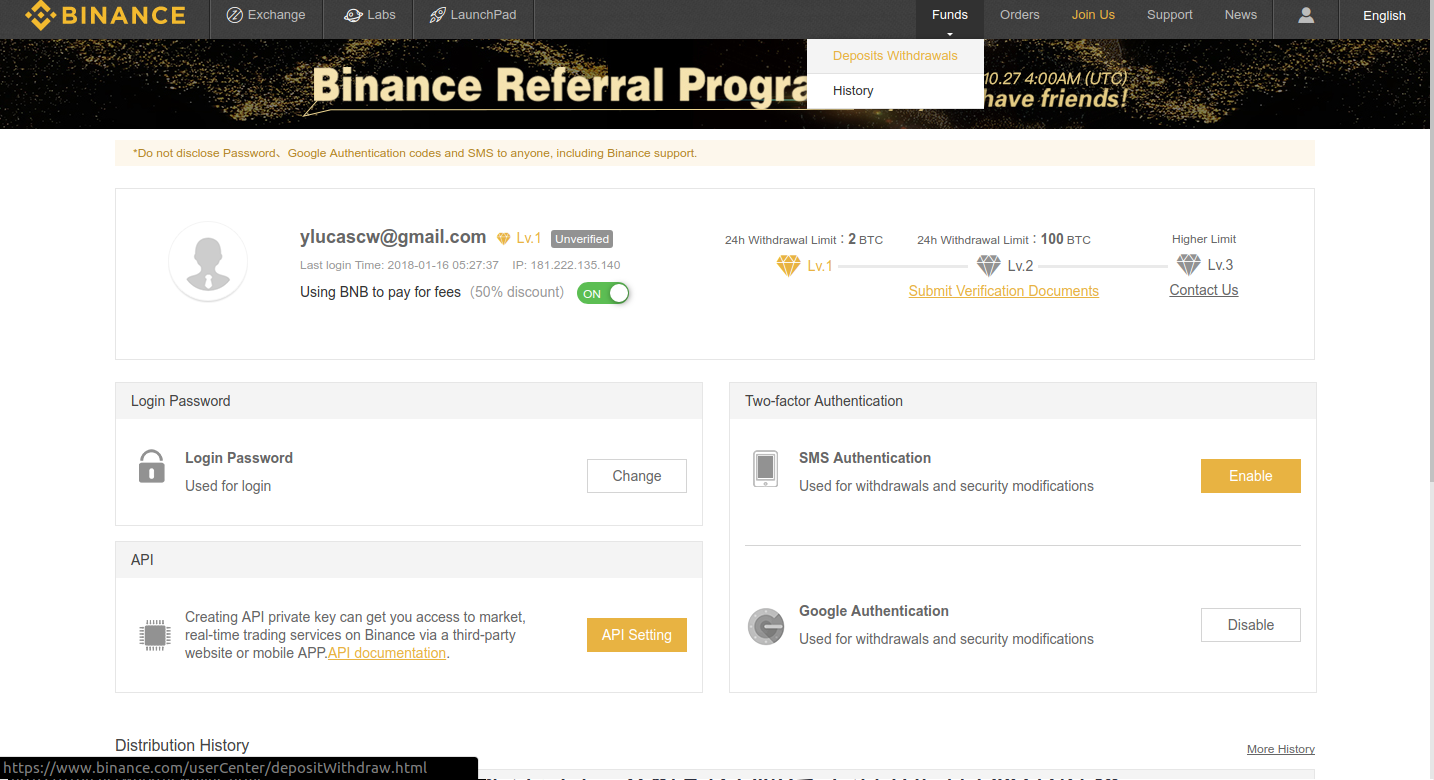Click the Google Authentication logo icon

pyautogui.click(x=766, y=626)
